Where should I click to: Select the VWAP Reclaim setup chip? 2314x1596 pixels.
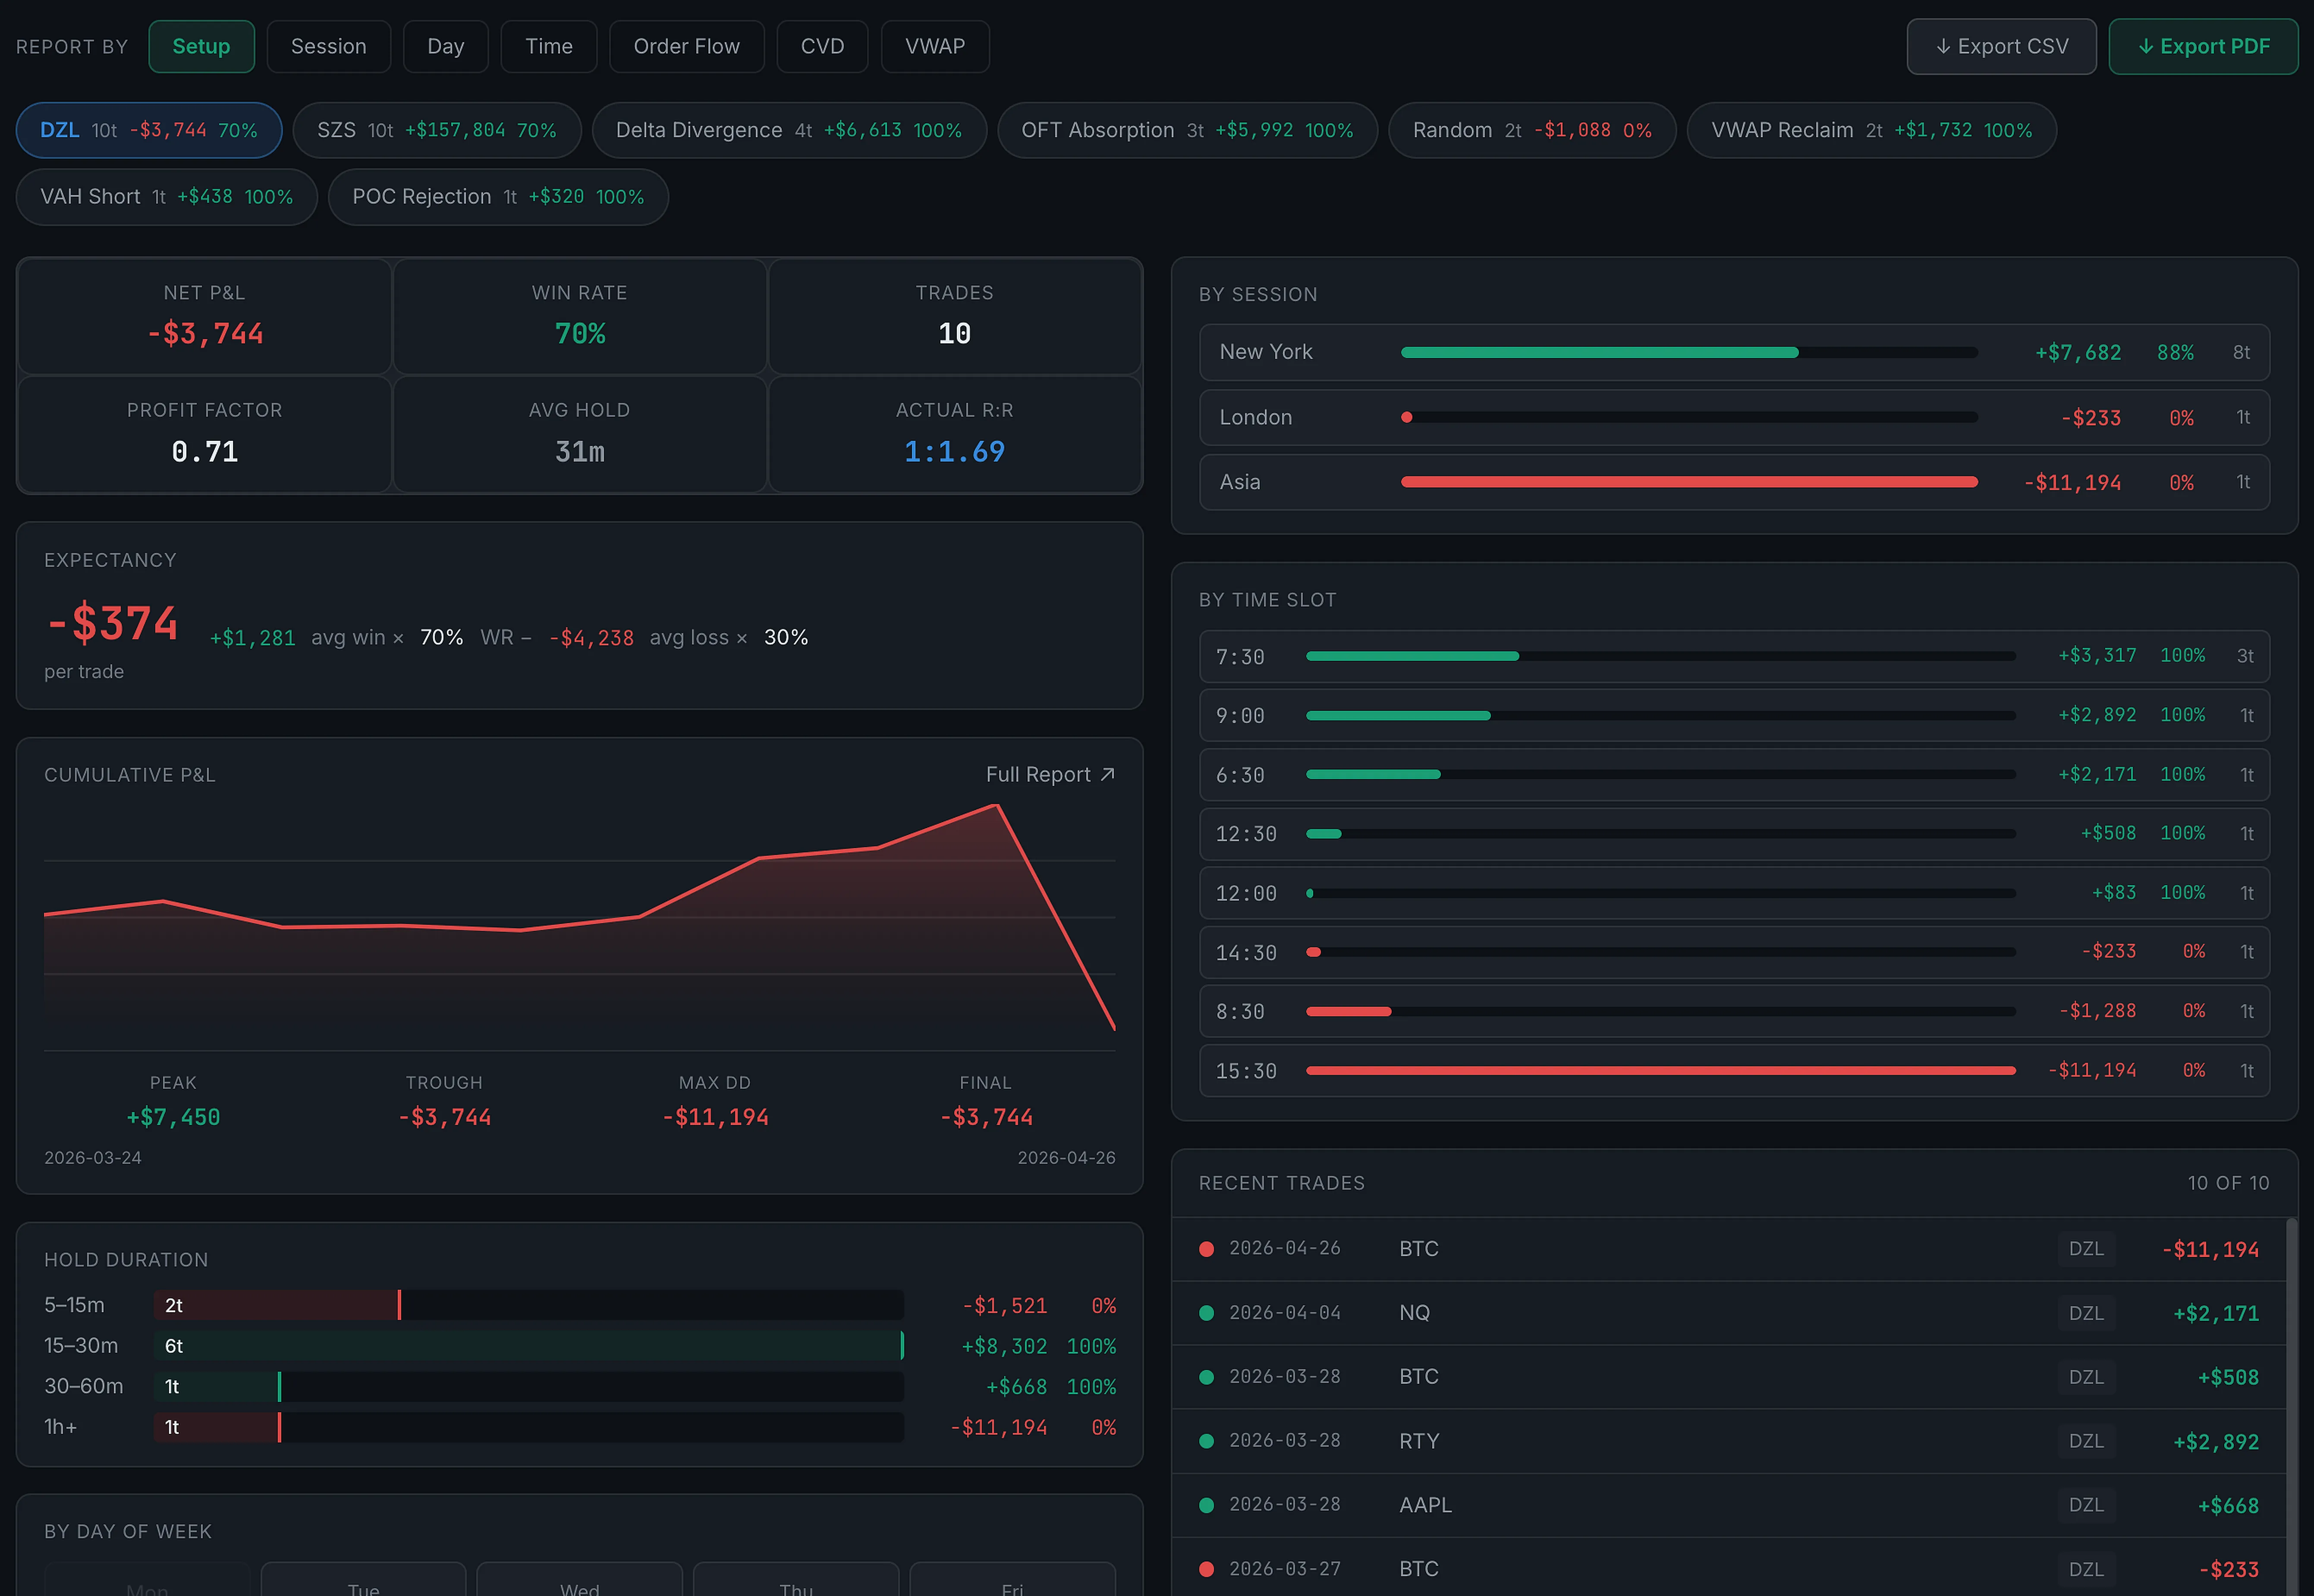(1871, 130)
